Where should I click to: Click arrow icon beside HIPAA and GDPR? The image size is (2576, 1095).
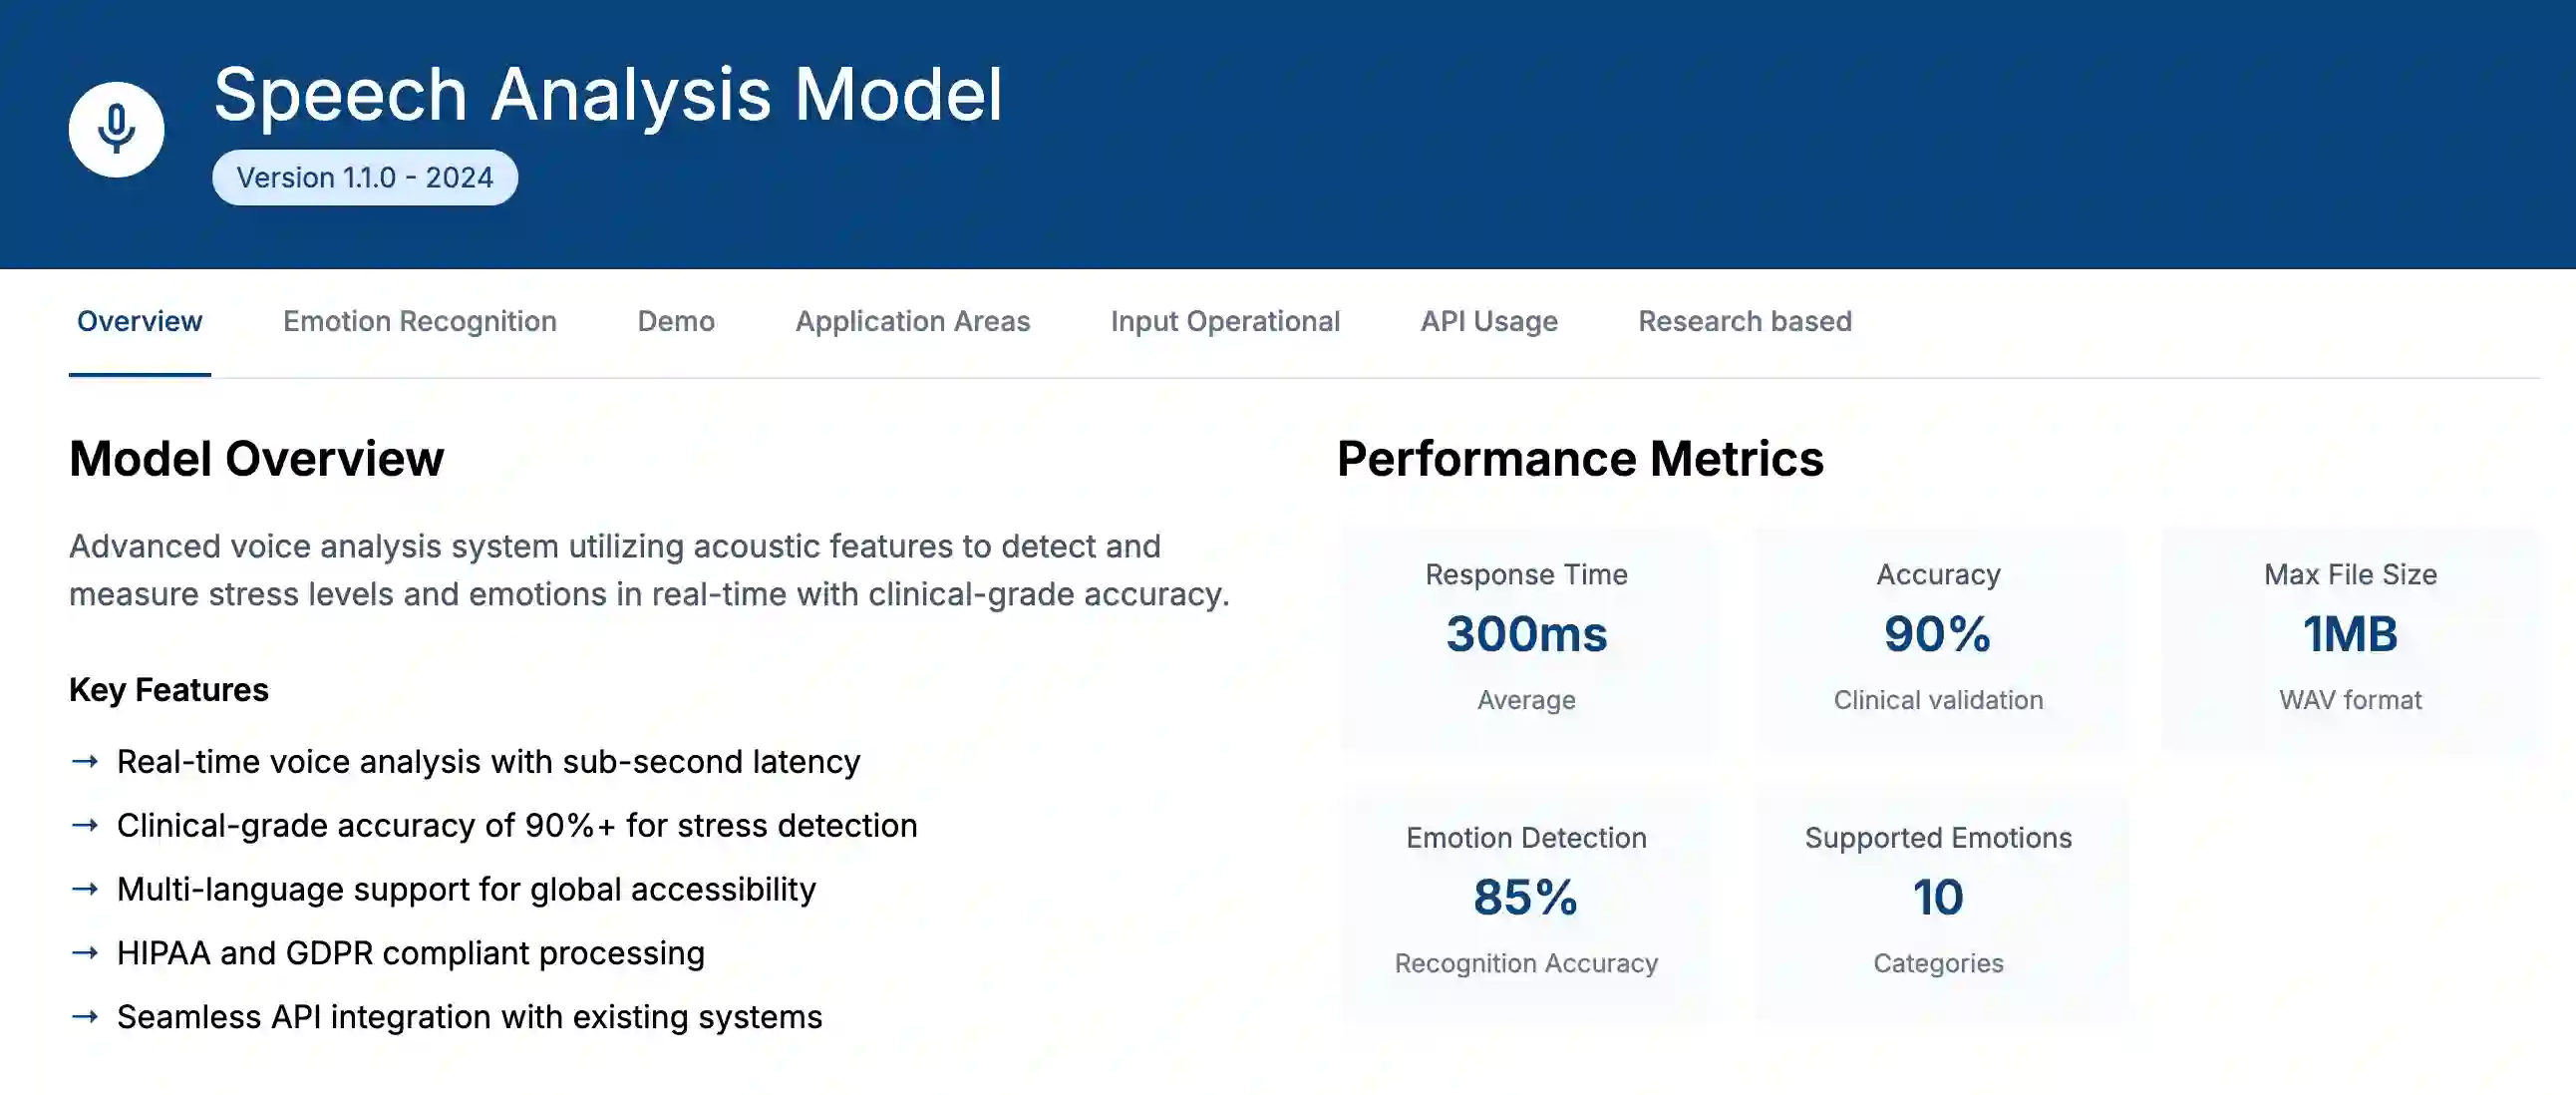(85, 953)
